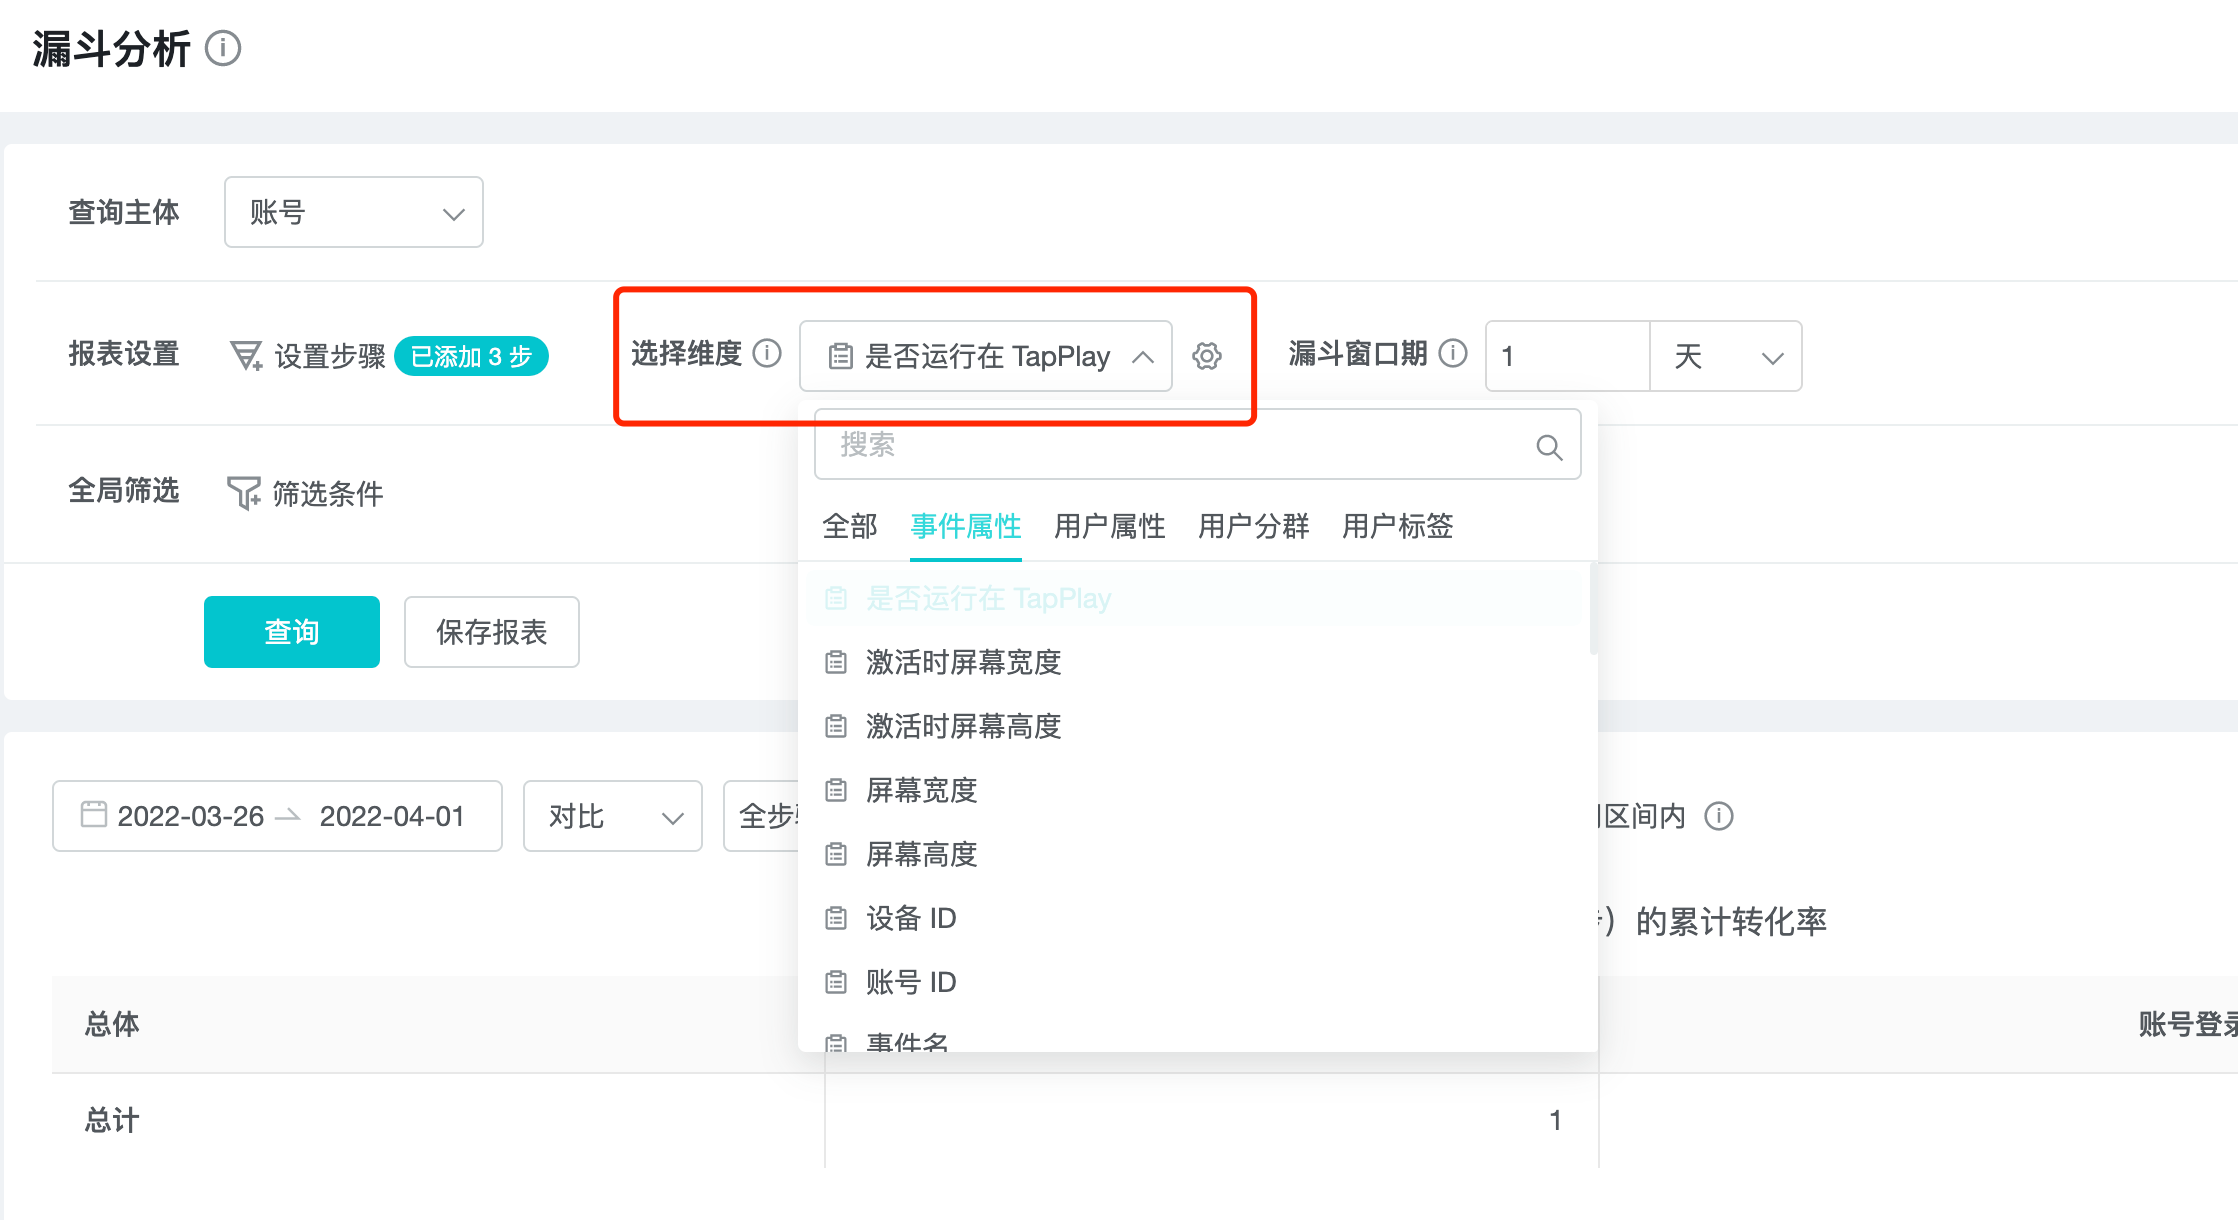Click the 保存报表 button
The image size is (2238, 1220).
pos(491,632)
